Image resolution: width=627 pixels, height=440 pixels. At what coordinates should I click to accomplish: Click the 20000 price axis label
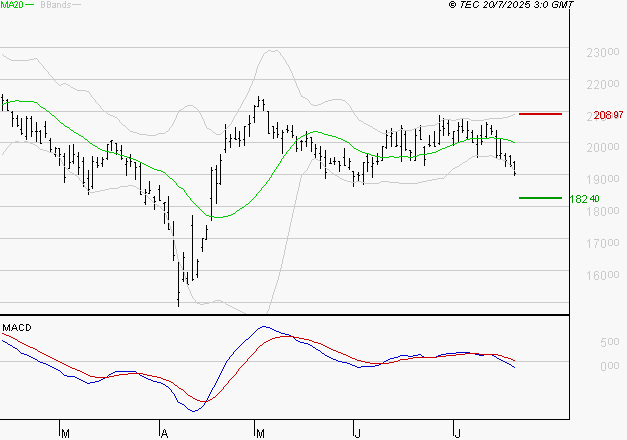click(x=603, y=148)
